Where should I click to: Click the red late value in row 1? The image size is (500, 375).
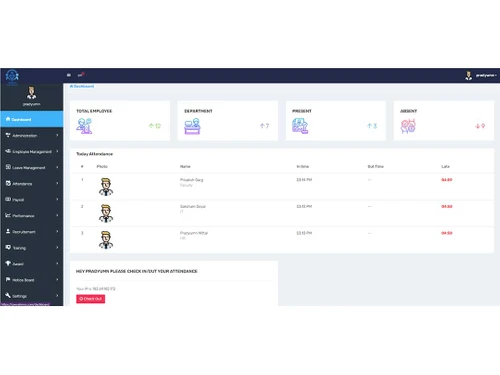click(447, 180)
